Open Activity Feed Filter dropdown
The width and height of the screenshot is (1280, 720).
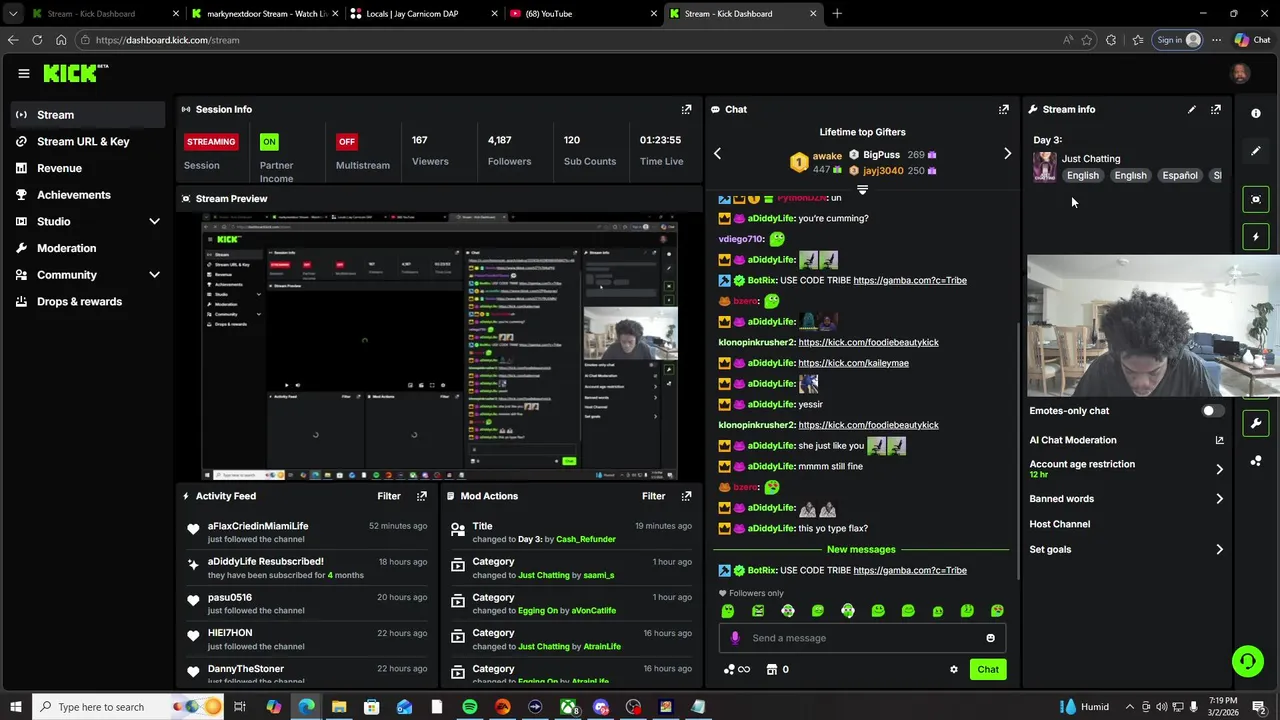click(x=389, y=496)
